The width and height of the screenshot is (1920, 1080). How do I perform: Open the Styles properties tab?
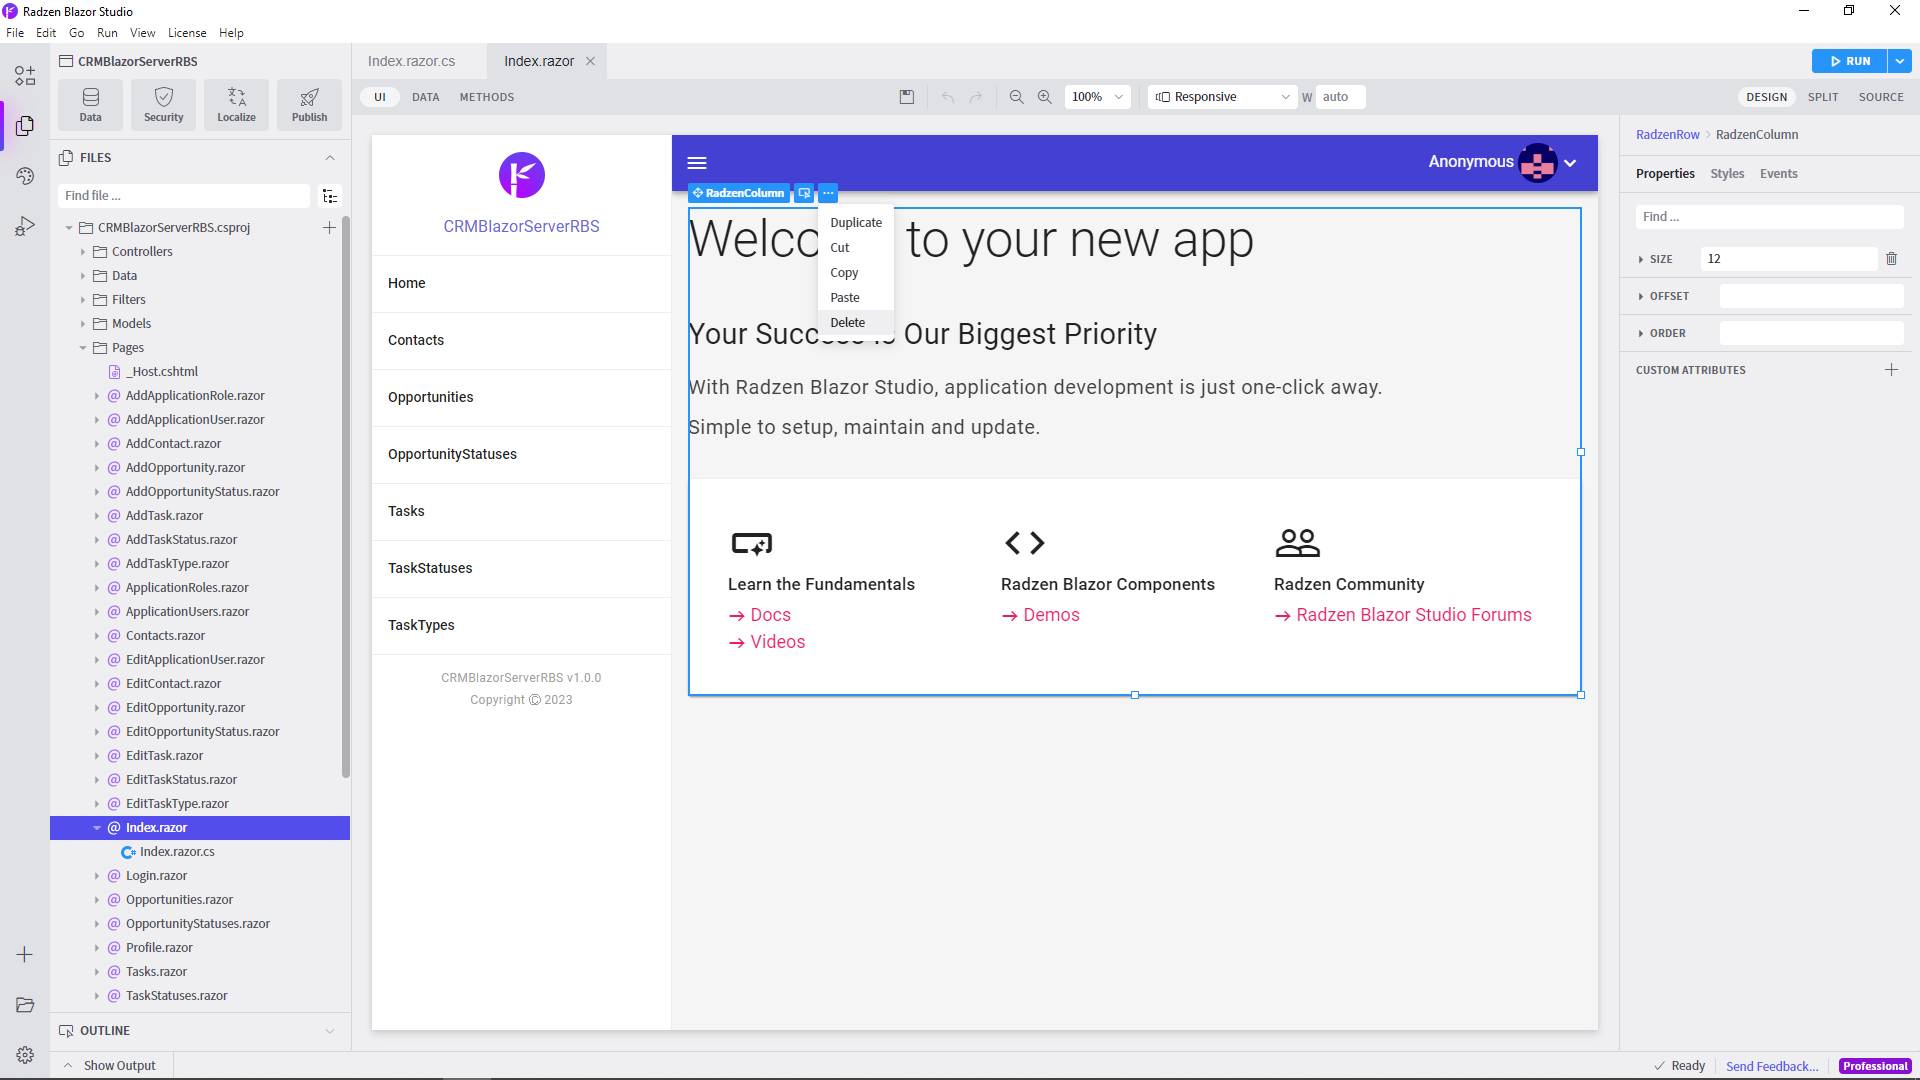pos(1727,174)
